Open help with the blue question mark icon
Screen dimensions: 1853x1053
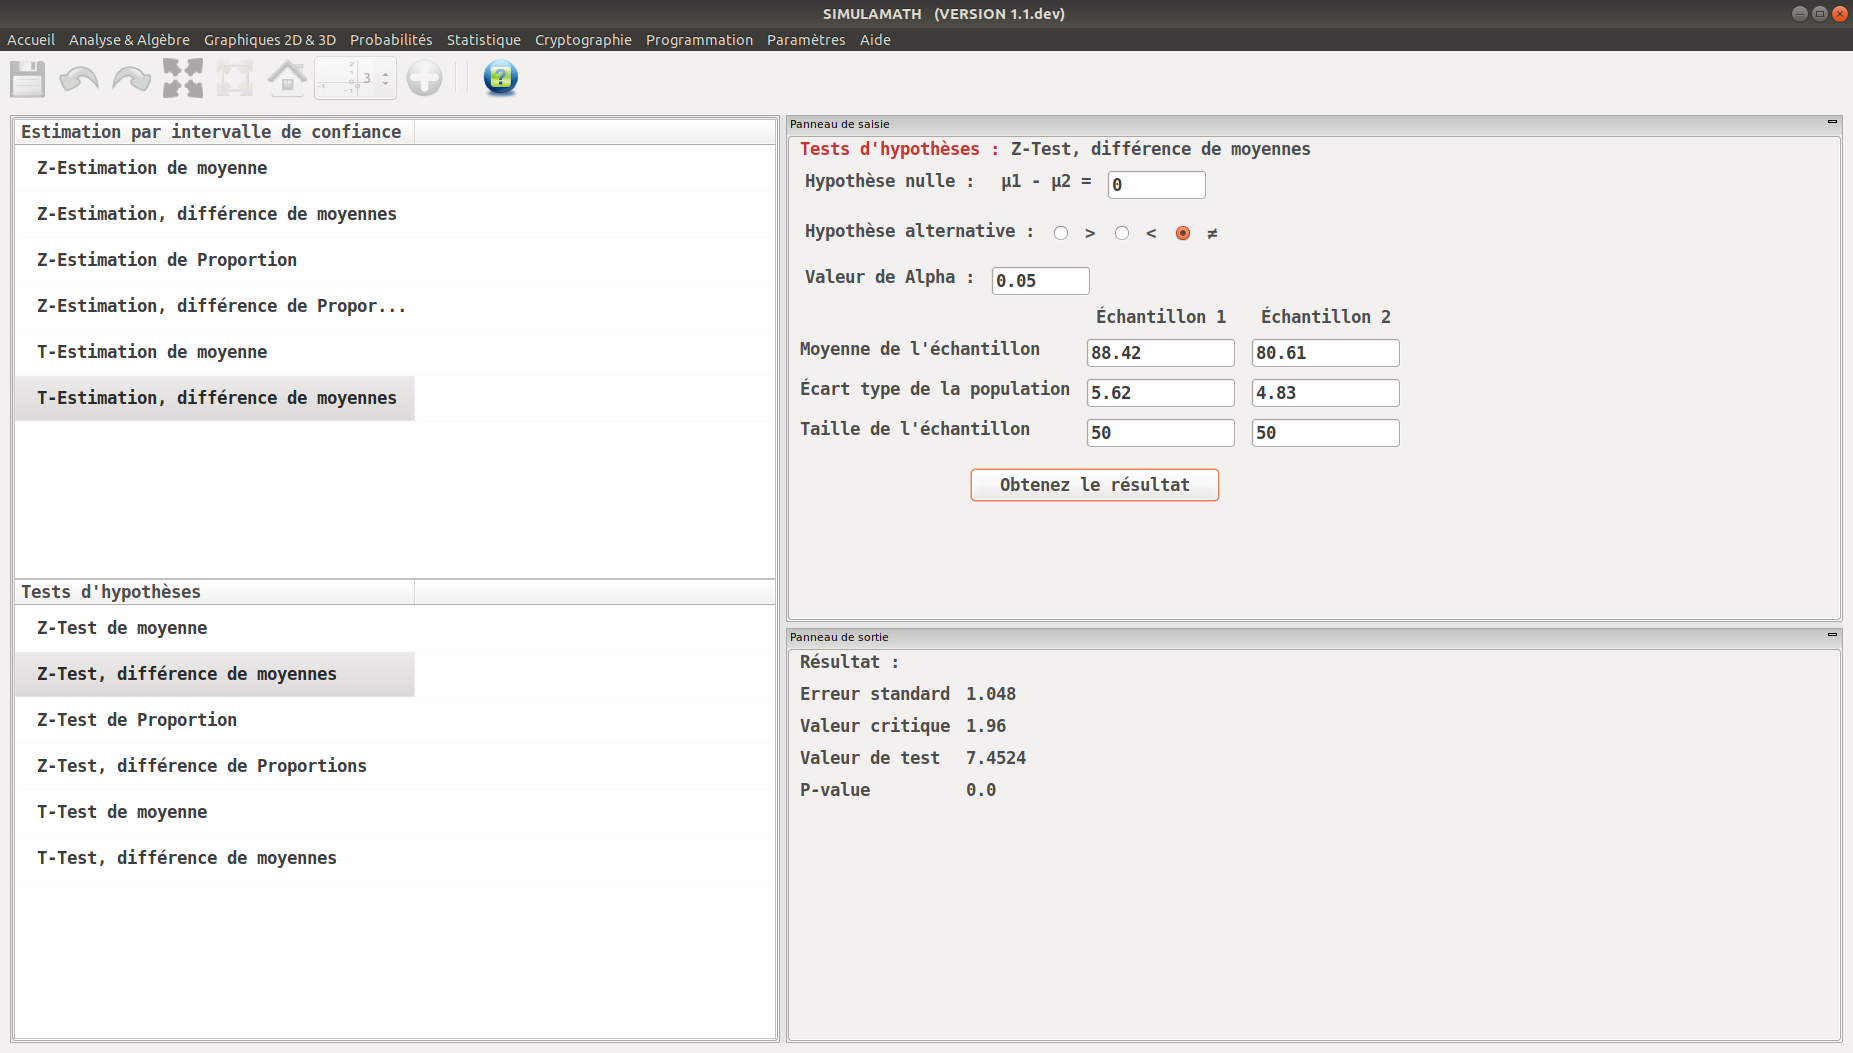pyautogui.click(x=500, y=78)
